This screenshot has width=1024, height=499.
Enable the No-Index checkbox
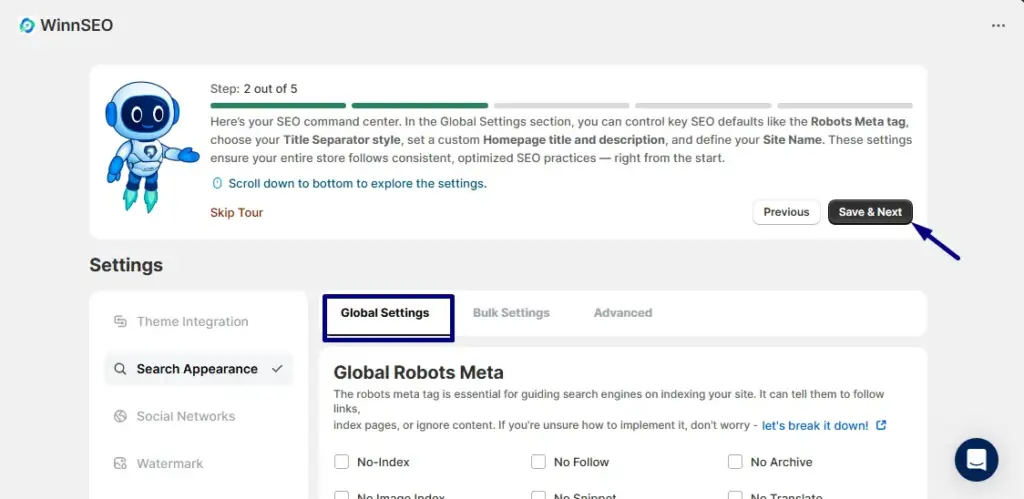coord(342,462)
